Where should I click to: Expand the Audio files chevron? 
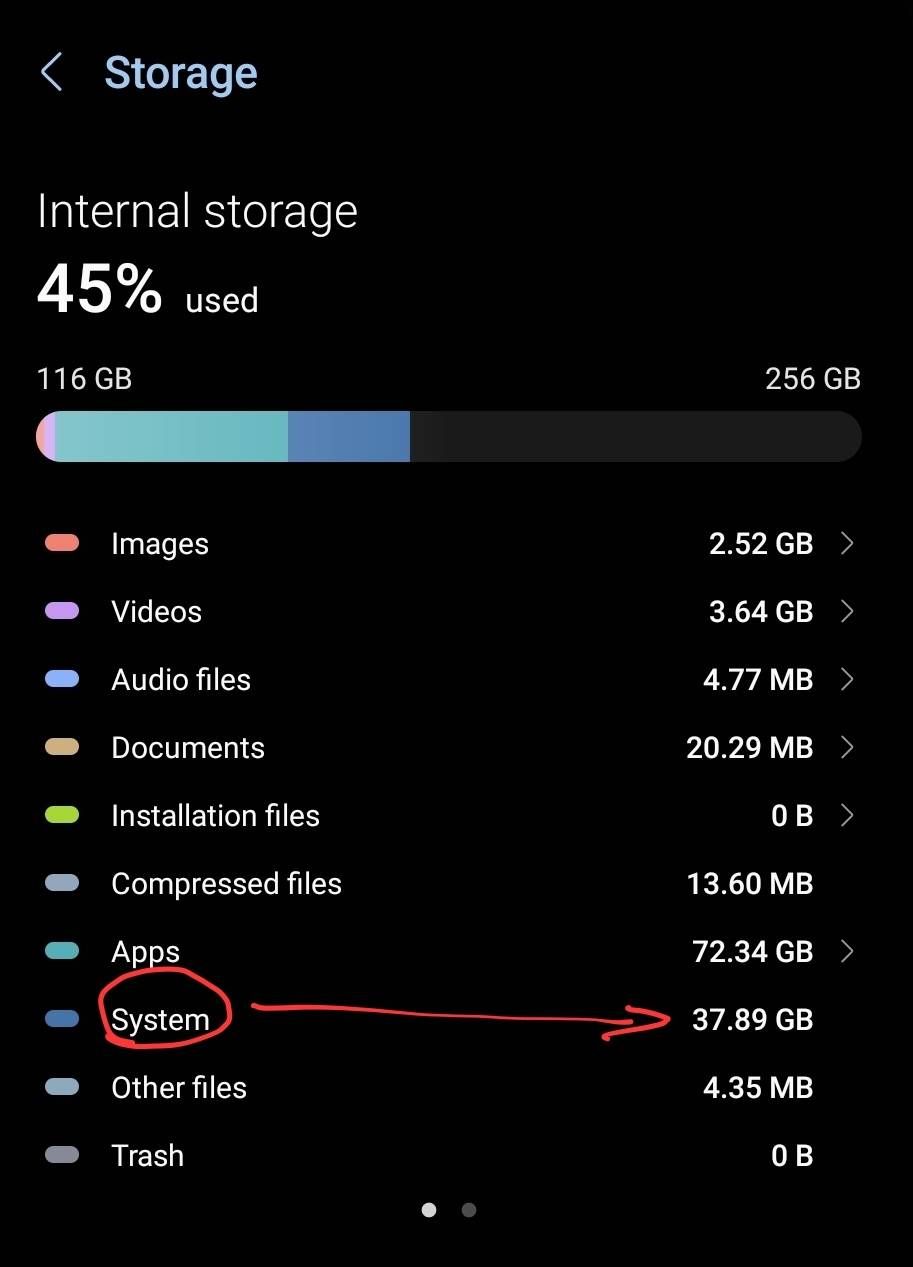[847, 679]
